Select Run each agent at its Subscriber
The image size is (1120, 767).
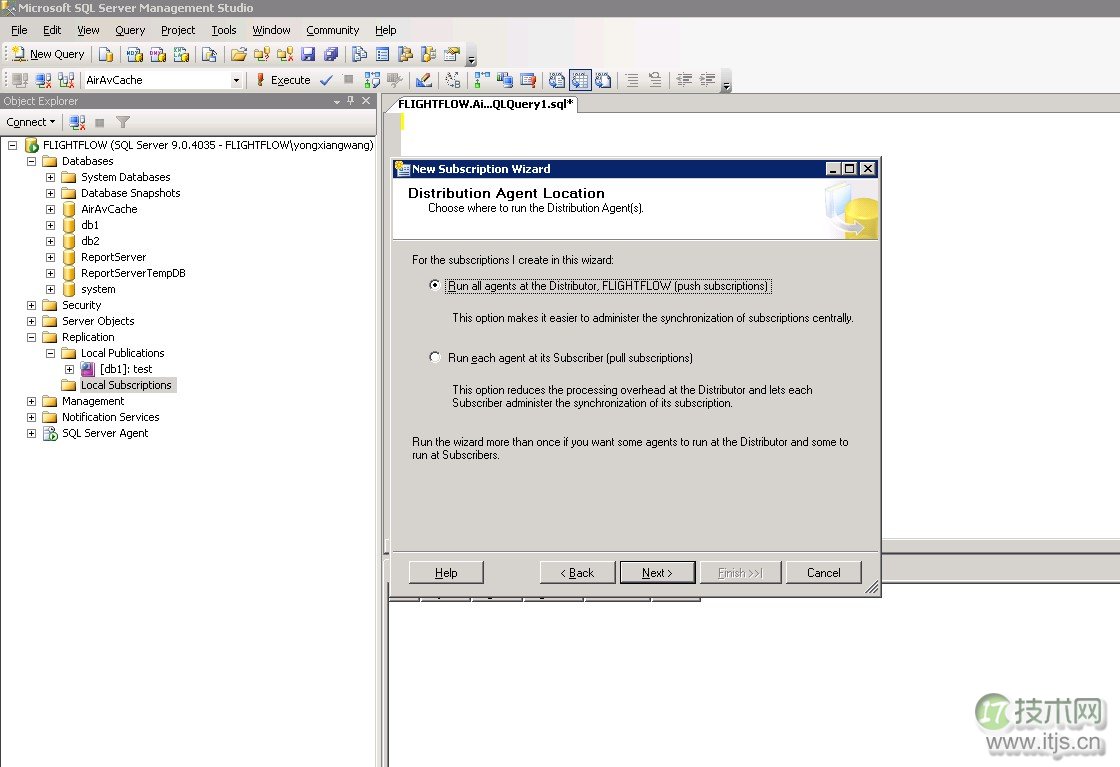(x=434, y=357)
